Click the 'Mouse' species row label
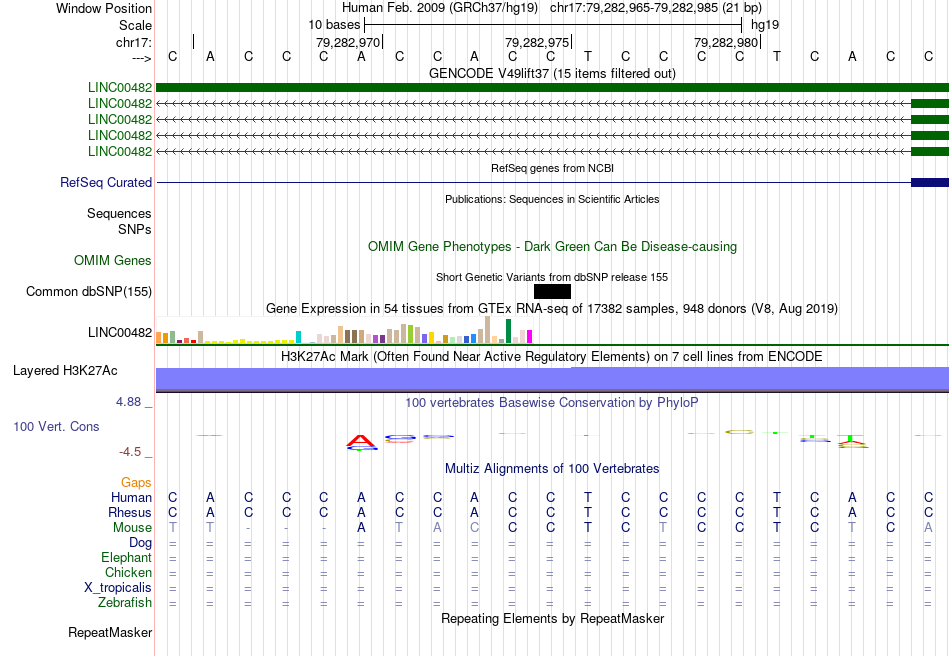This screenshot has height=656, width=950. click(132, 528)
